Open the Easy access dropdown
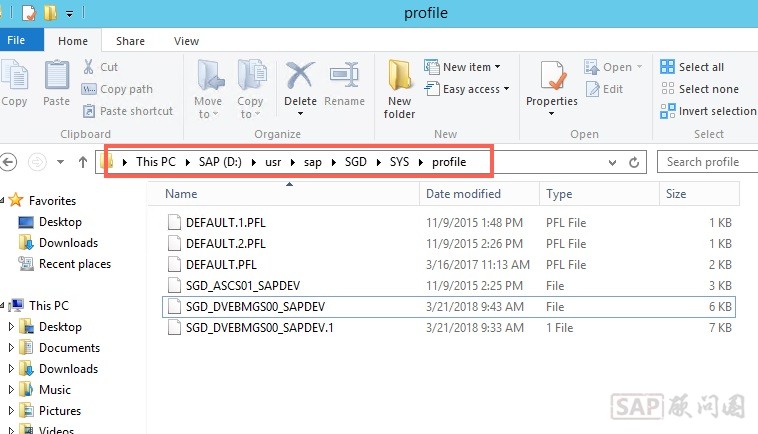The width and height of the screenshot is (758, 434). click(x=467, y=89)
